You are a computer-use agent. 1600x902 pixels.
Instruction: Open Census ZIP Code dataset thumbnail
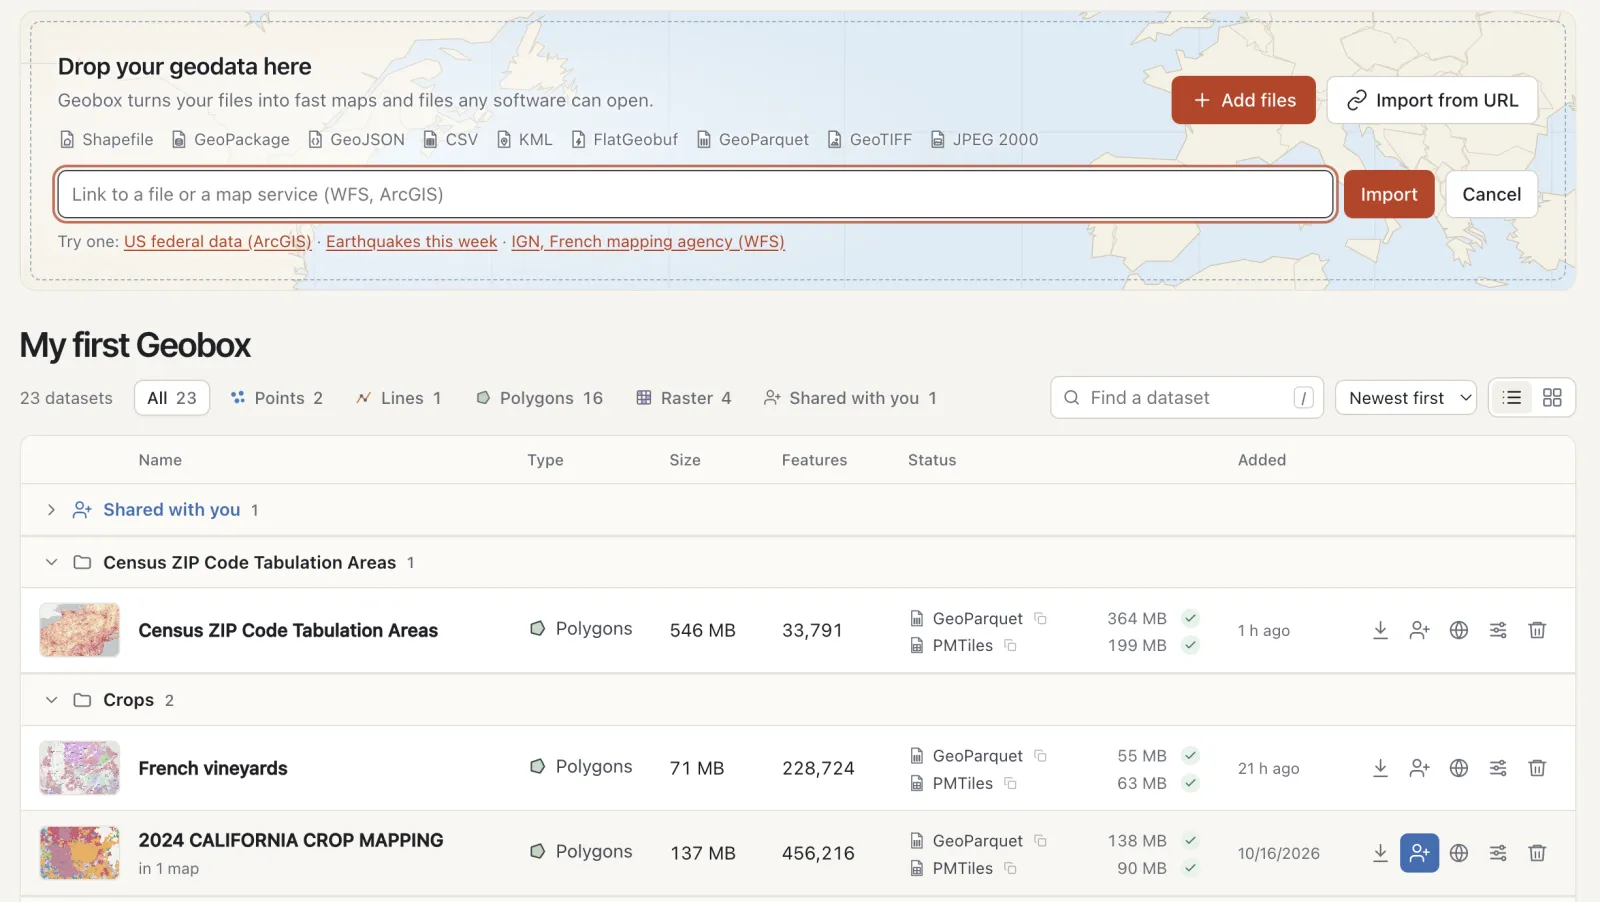[79, 630]
